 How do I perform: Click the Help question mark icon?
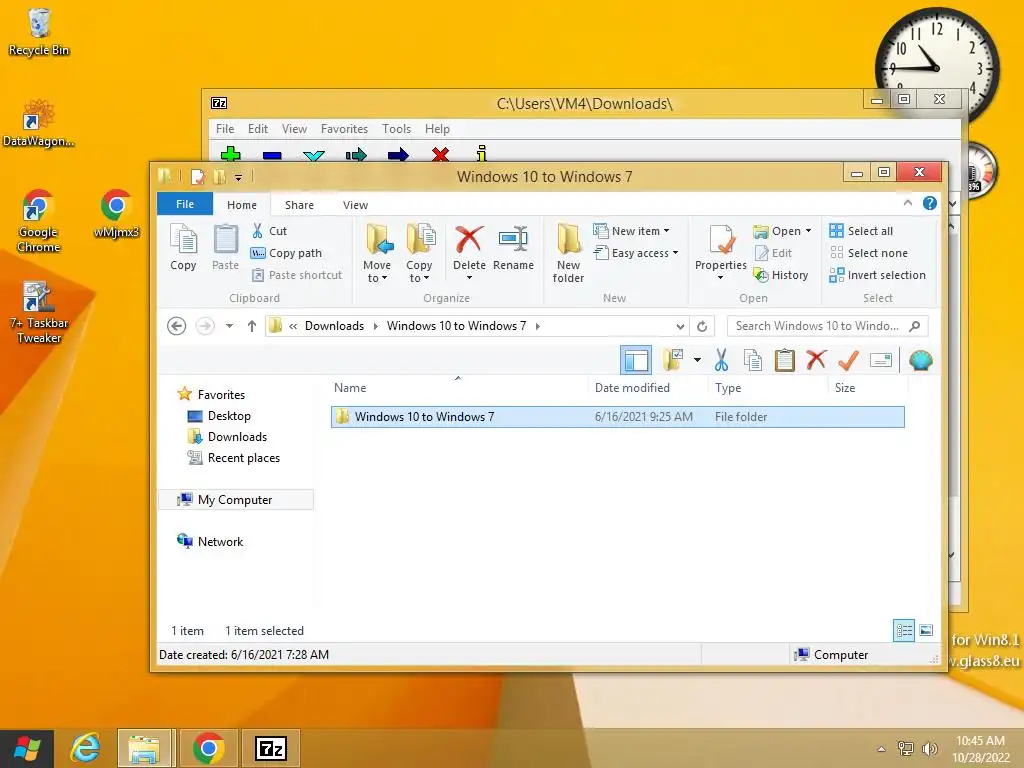(x=930, y=203)
